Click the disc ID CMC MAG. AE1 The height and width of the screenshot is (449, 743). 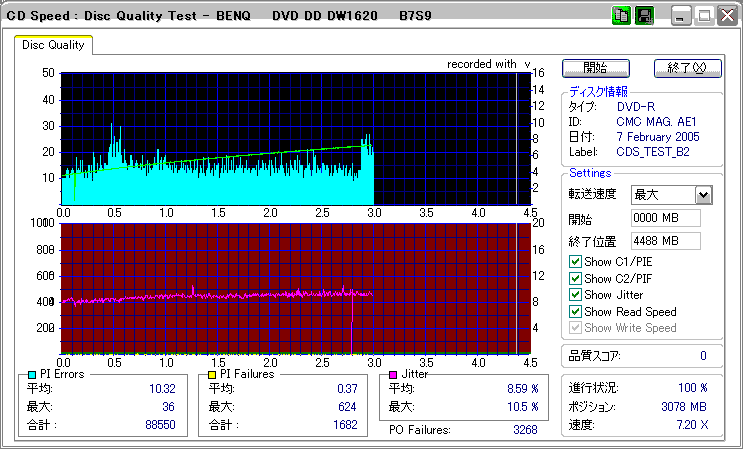point(656,122)
